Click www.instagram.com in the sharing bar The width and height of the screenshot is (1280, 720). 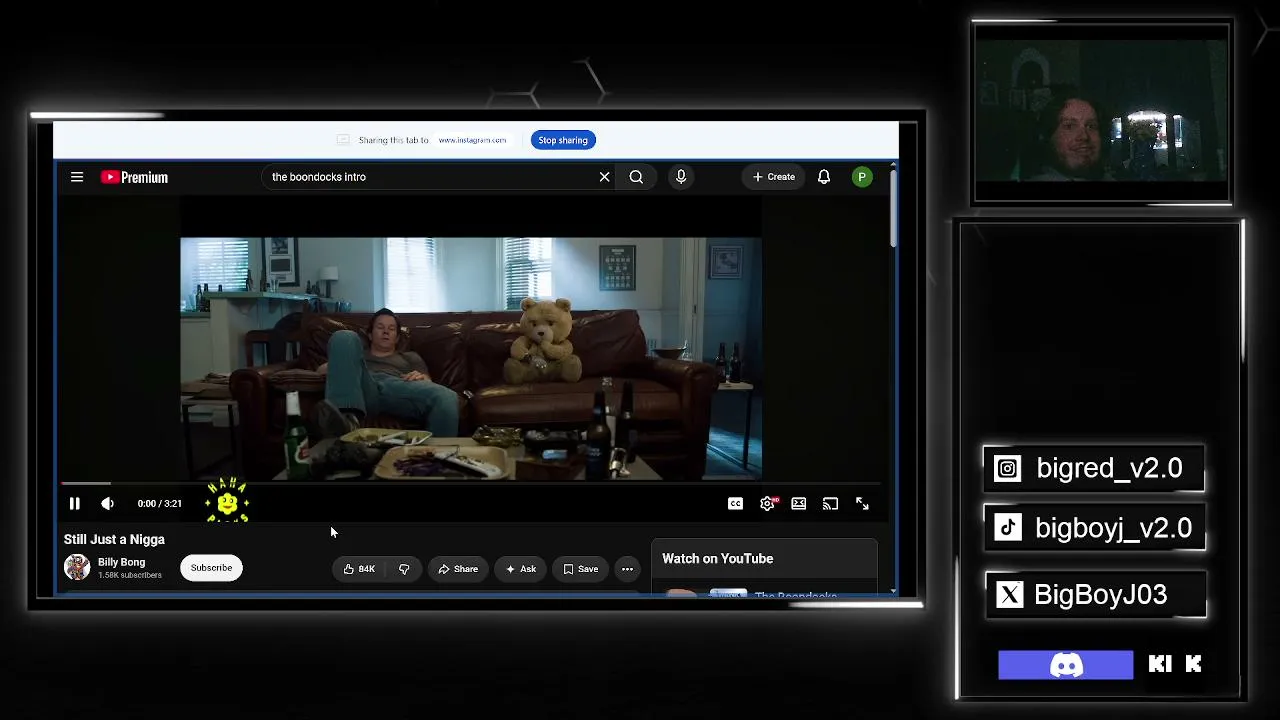(x=472, y=140)
